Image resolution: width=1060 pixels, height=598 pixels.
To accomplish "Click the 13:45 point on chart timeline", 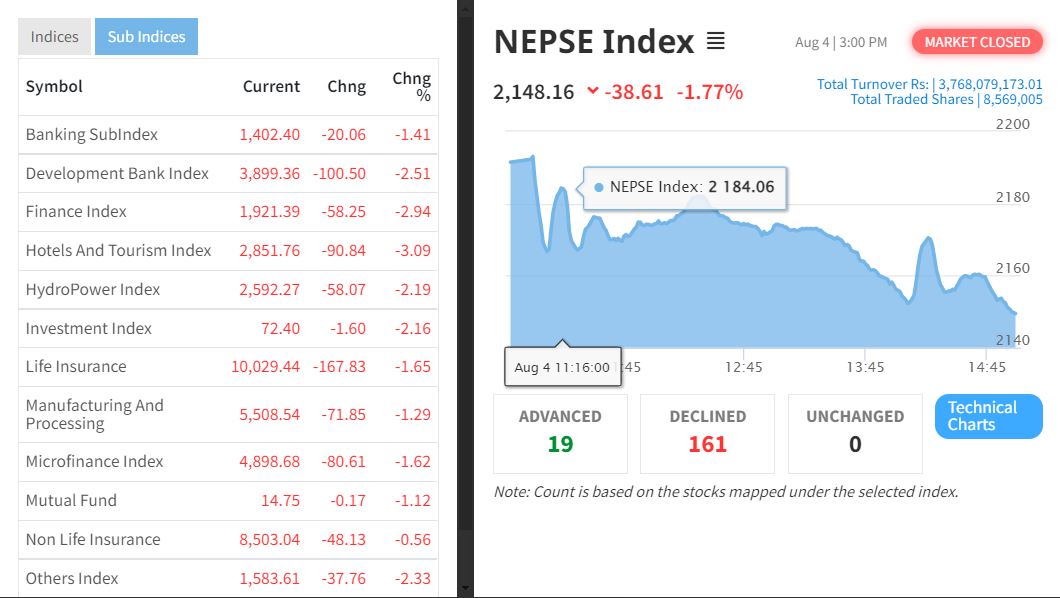I will pos(865,367).
